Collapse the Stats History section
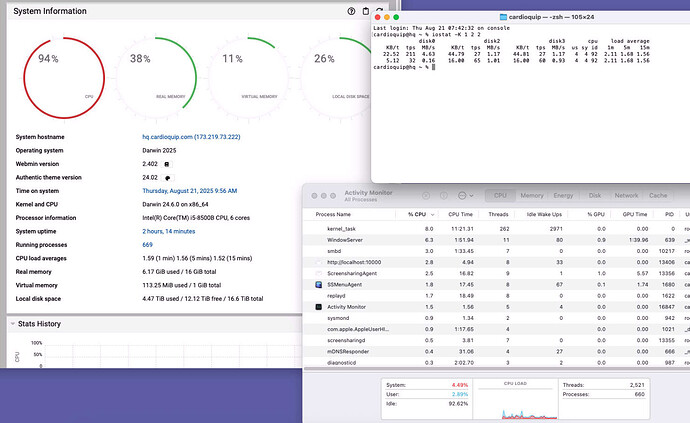 (13, 324)
